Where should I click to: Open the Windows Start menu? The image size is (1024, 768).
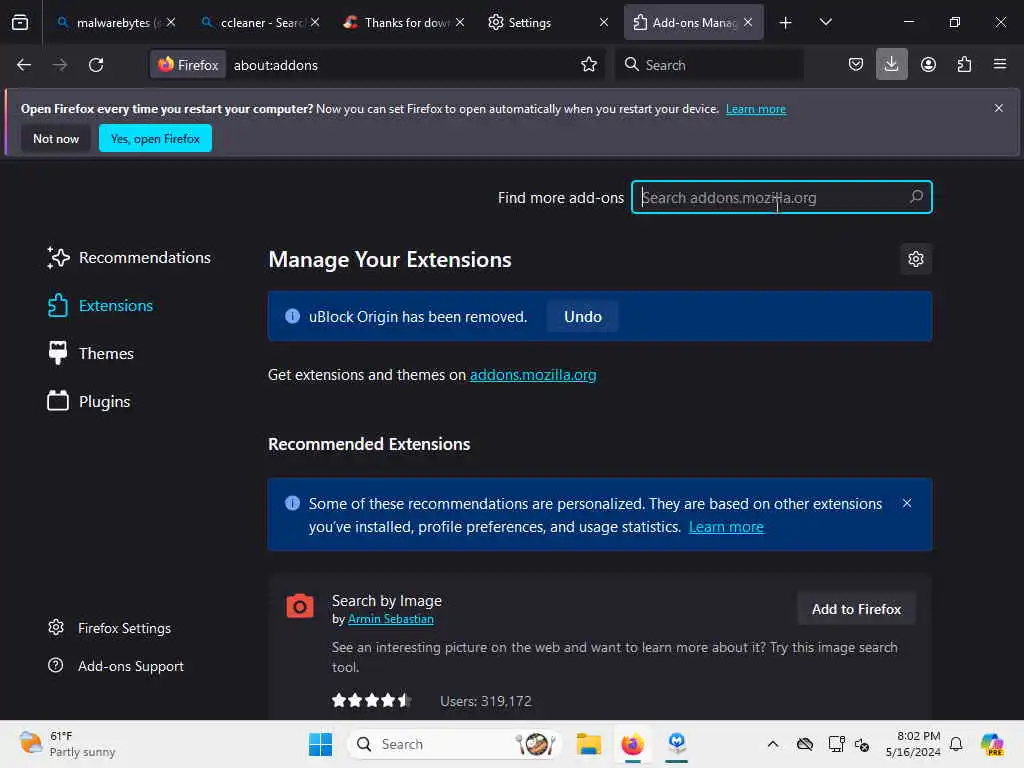click(320, 744)
